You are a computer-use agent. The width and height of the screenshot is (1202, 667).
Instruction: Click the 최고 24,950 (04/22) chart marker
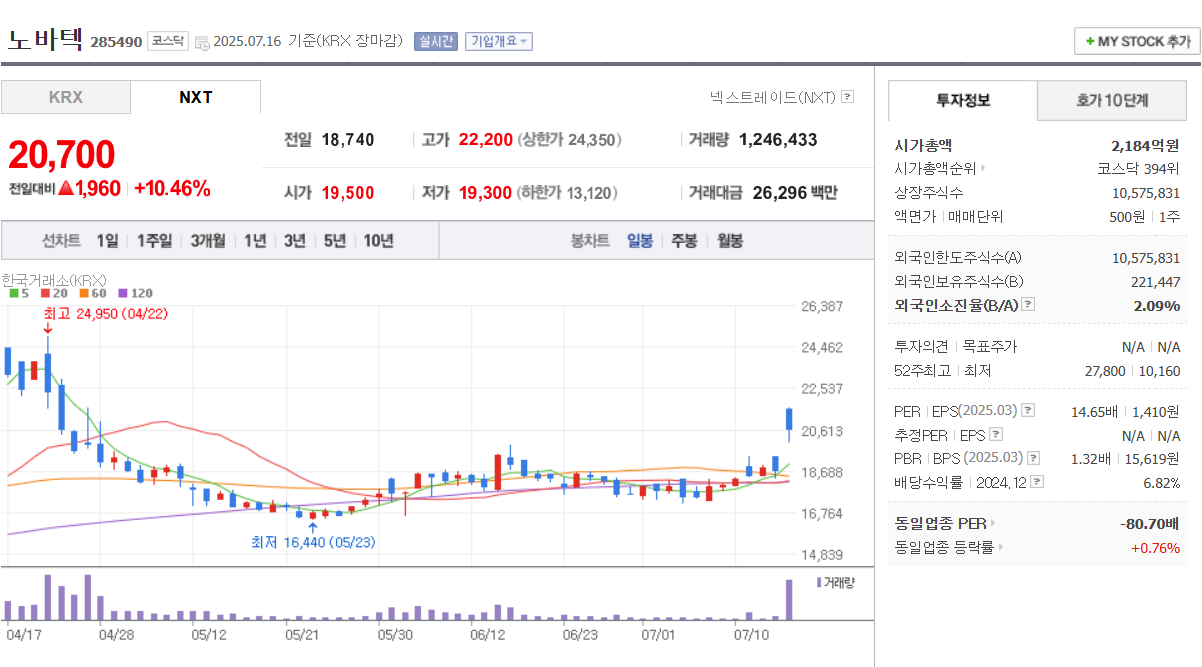(x=105, y=314)
